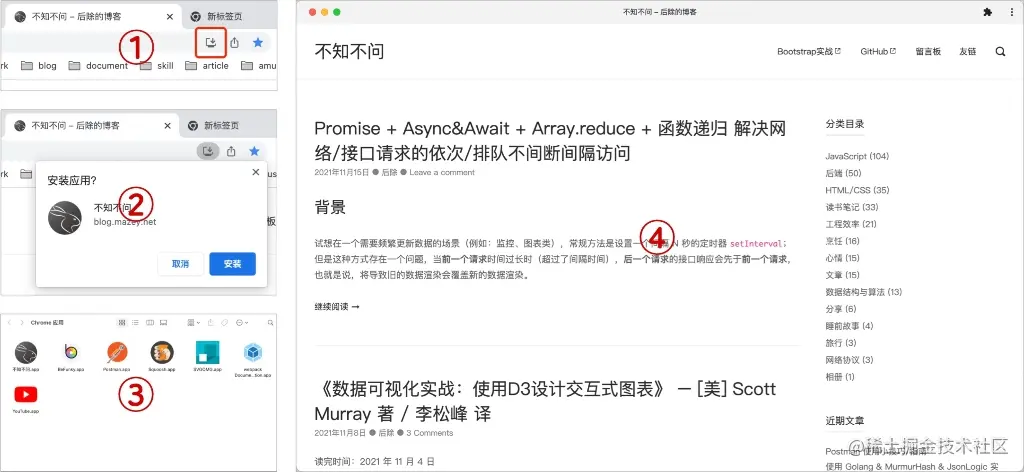The height and width of the screenshot is (472, 1024).
Task: Open the JavaScript (104) category
Action: coord(857,156)
